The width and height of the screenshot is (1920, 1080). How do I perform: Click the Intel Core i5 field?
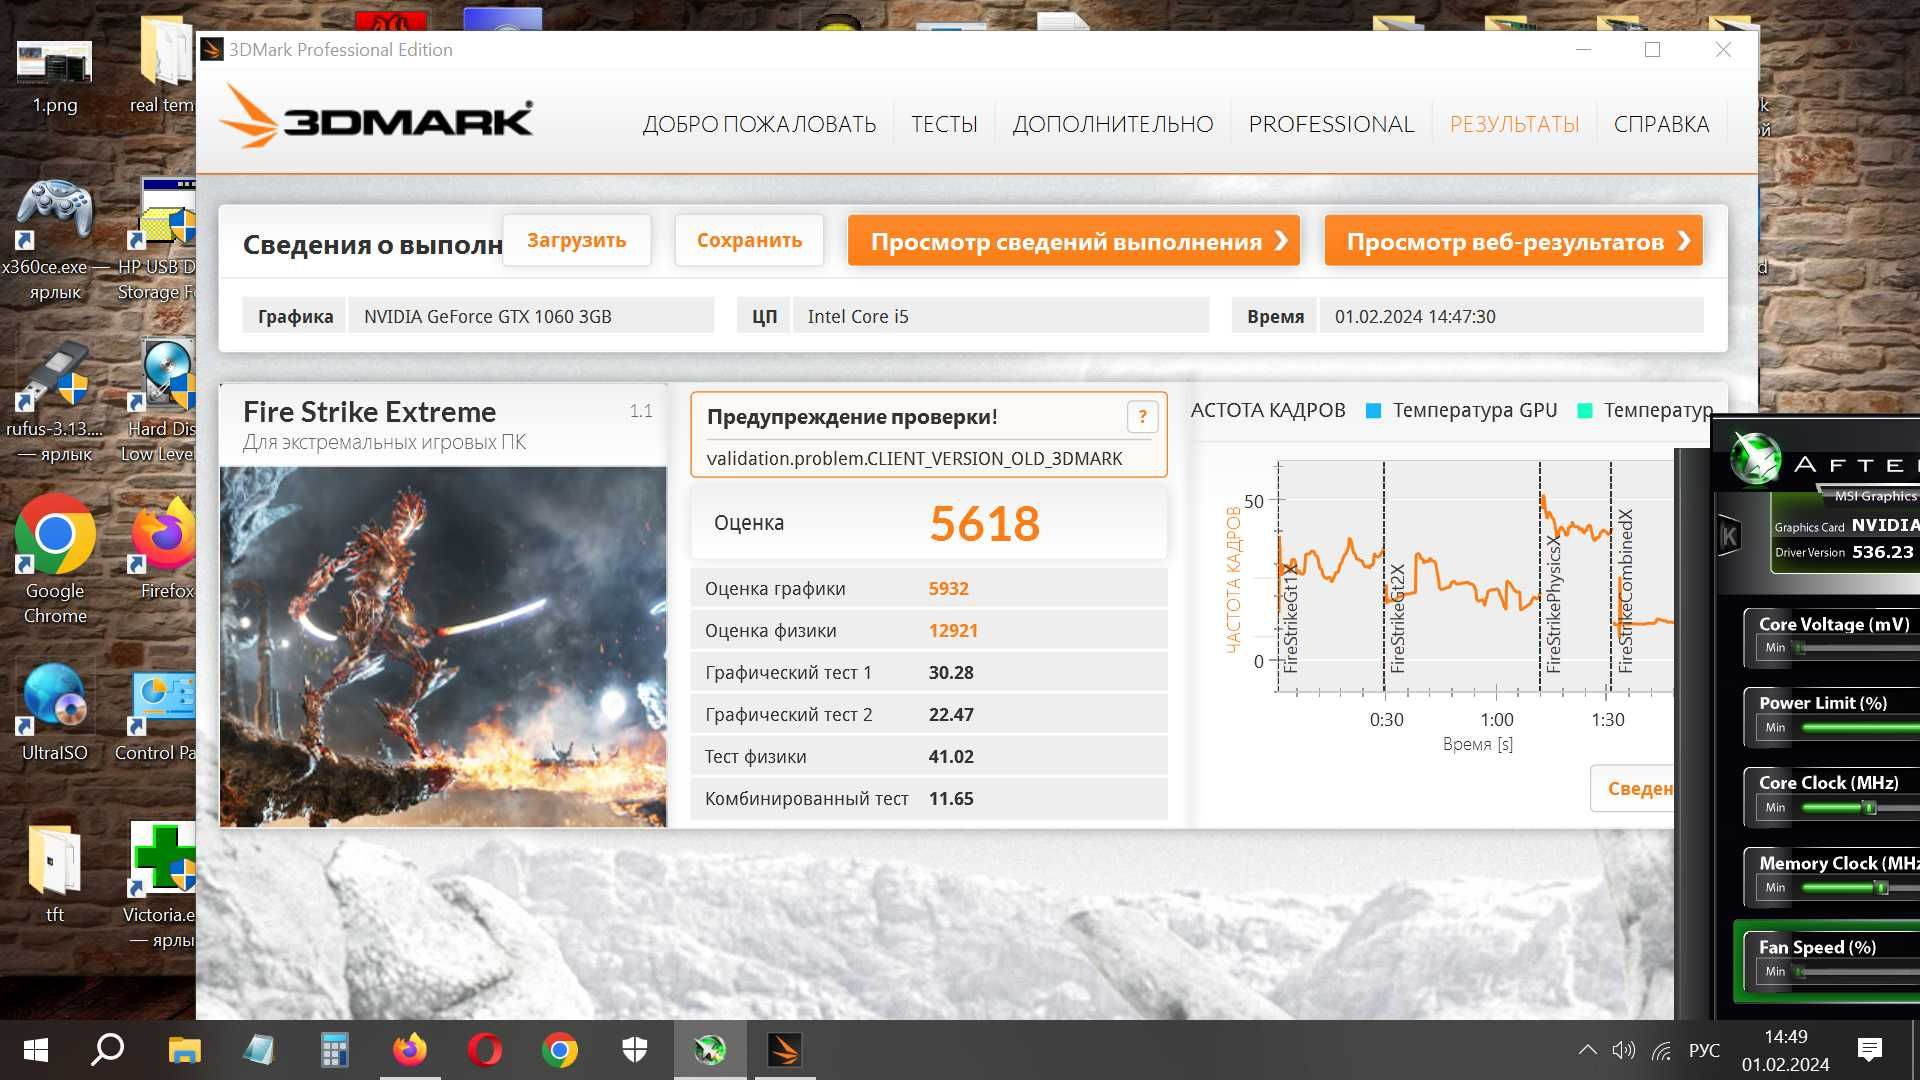(1000, 316)
